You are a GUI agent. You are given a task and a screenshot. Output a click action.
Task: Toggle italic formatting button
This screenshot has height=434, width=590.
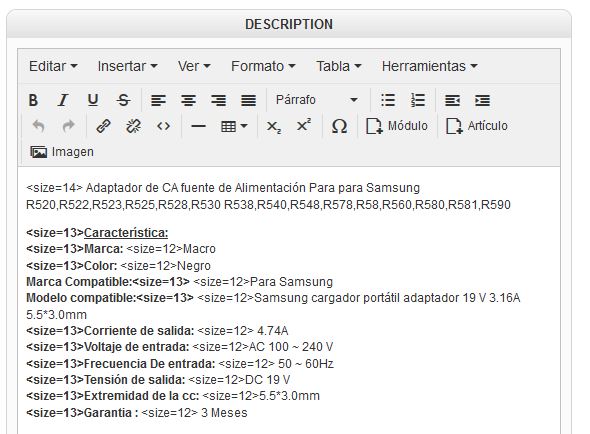point(63,100)
